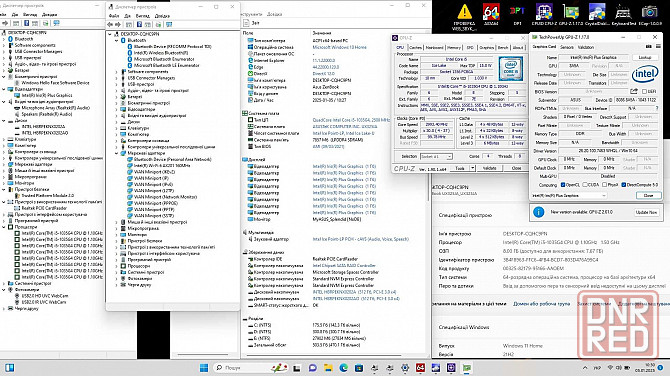This screenshot has height=376, width=670.
Task: Open GPU selection dropdown in GPU-Z
Action: click(569, 195)
